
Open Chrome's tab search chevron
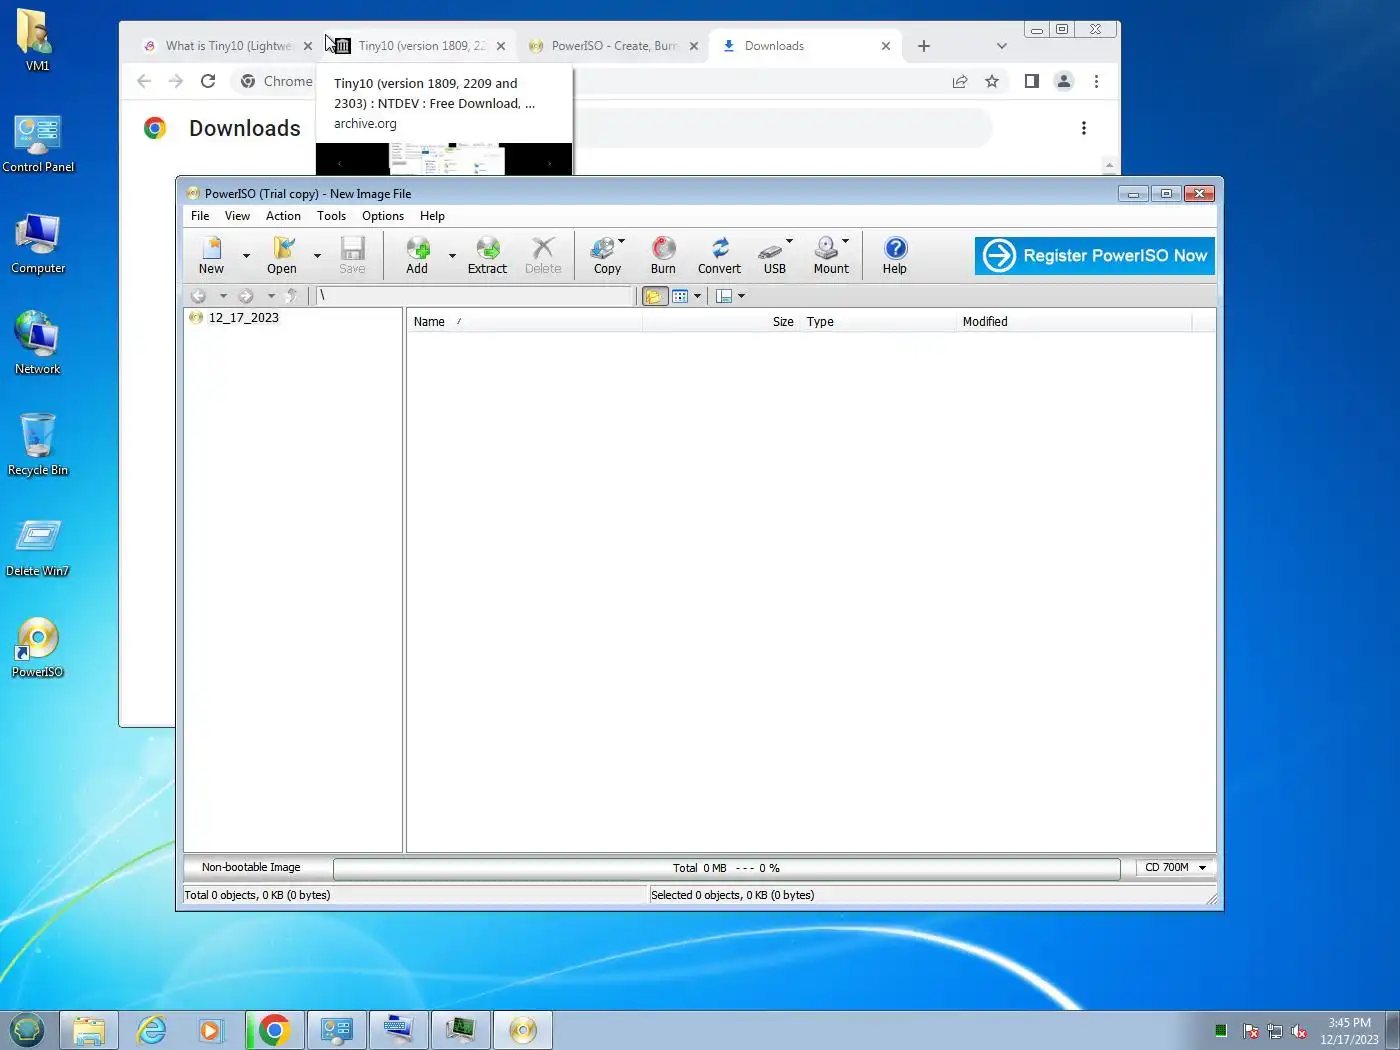pos(1001,46)
